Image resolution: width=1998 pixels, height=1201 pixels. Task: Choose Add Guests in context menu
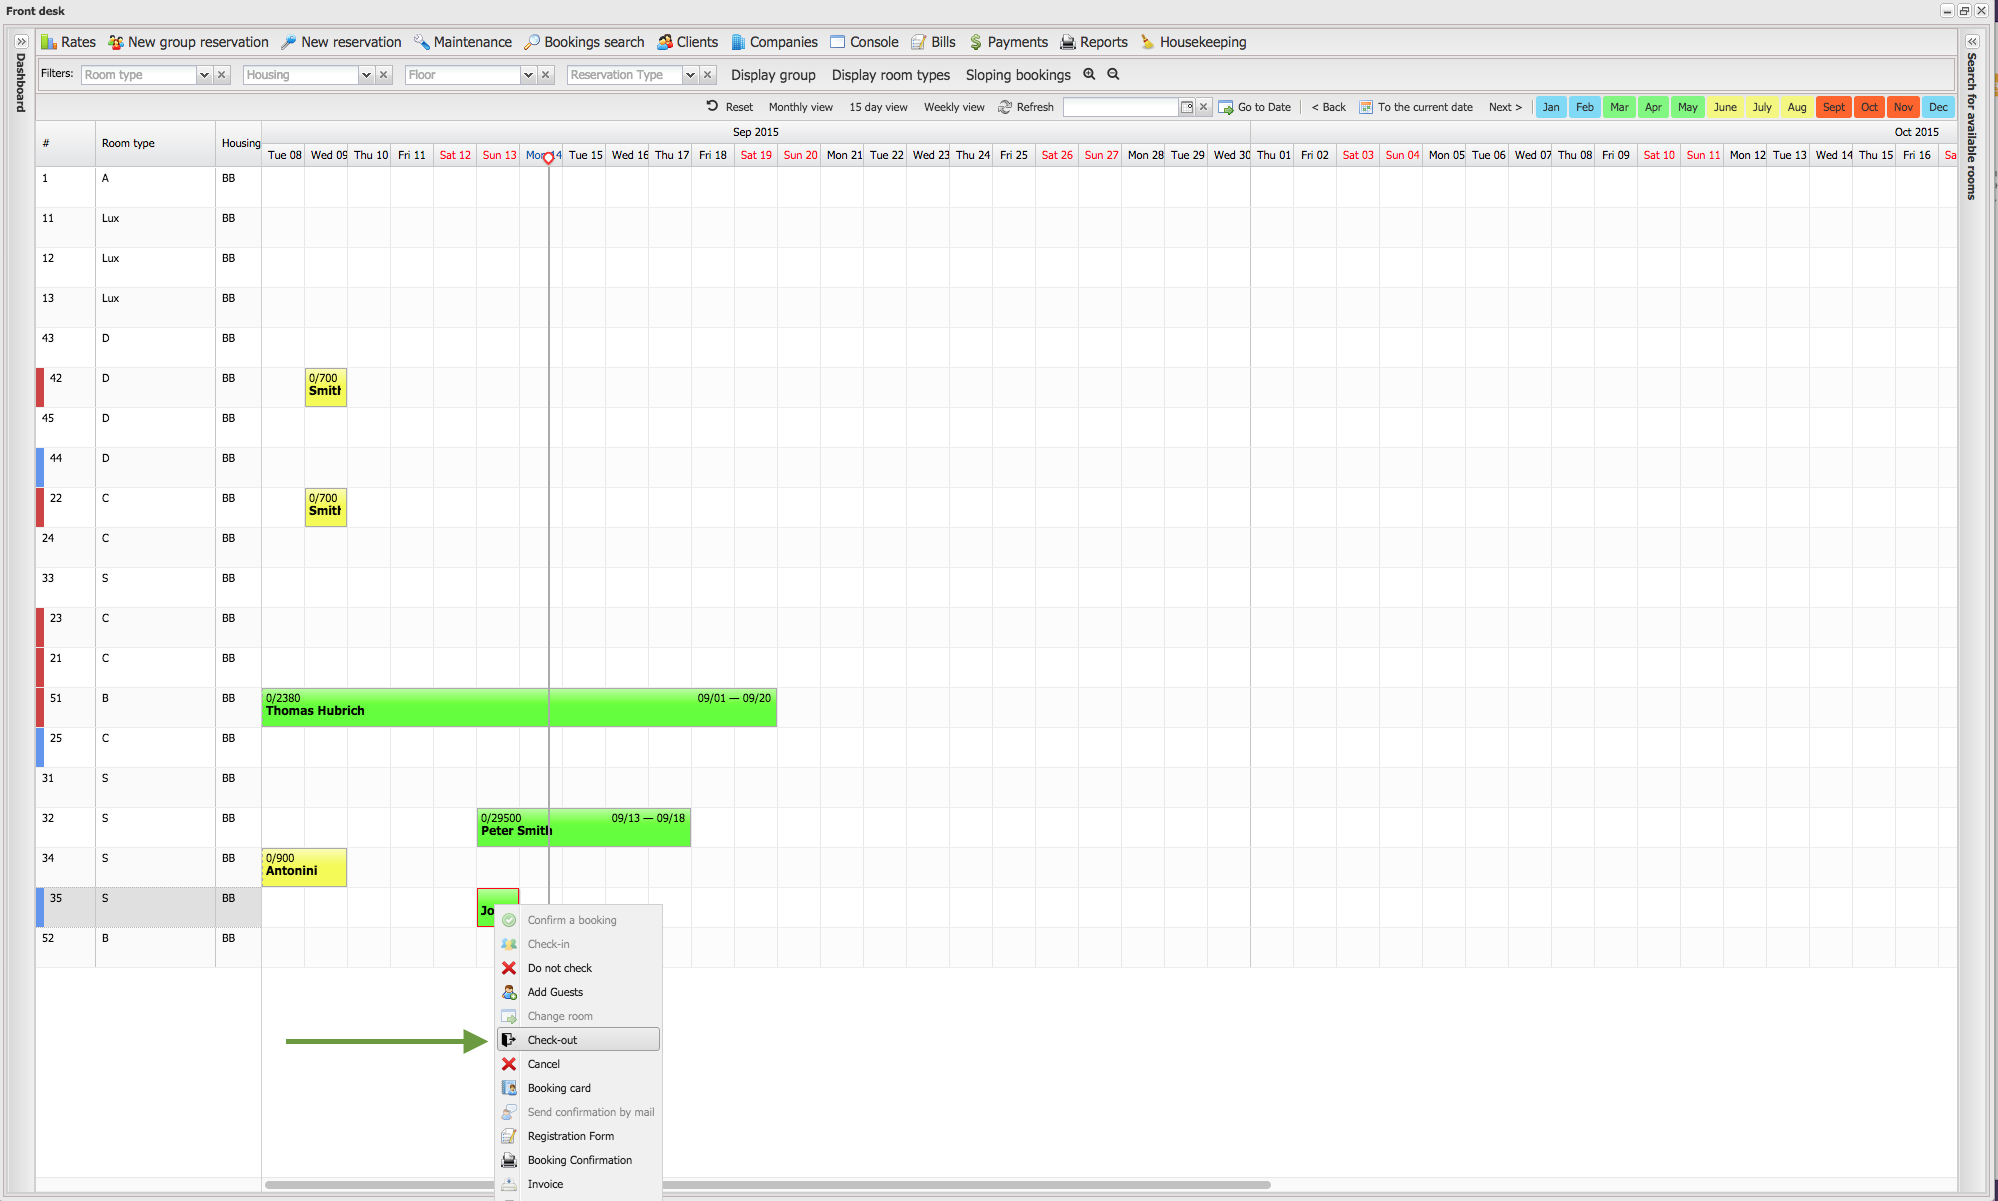[579, 992]
